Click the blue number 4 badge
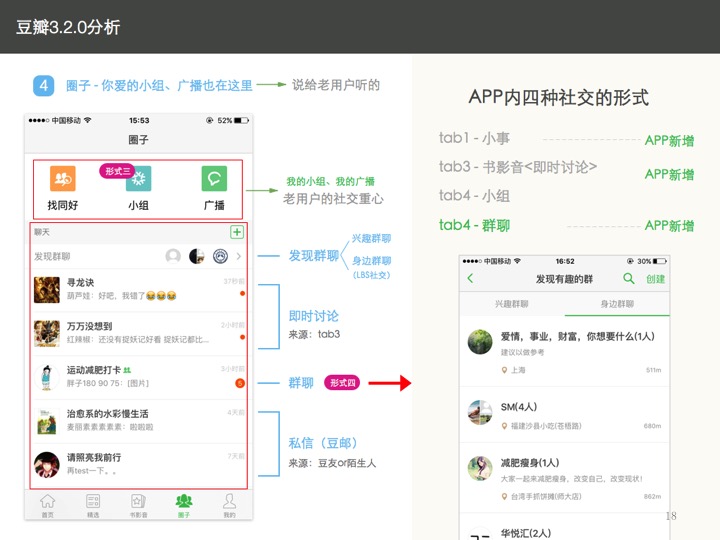The image size is (720, 540). (44, 85)
